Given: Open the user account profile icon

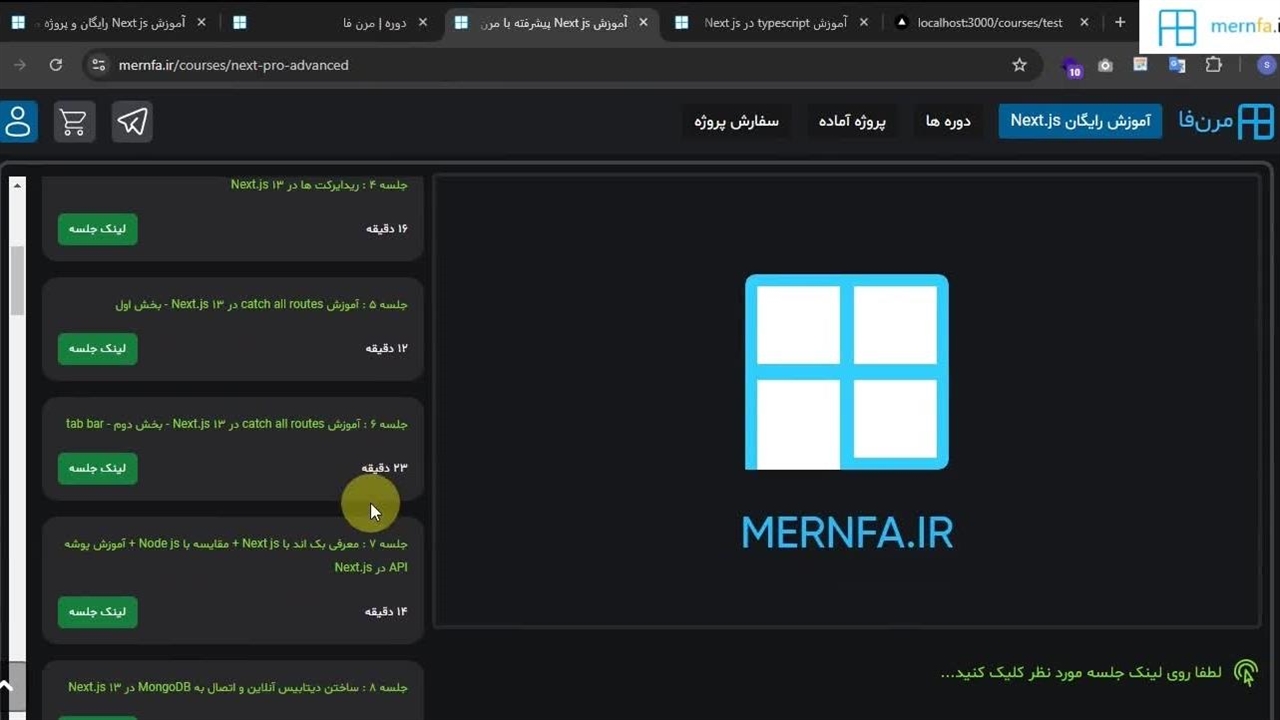Looking at the screenshot, I should [18, 122].
